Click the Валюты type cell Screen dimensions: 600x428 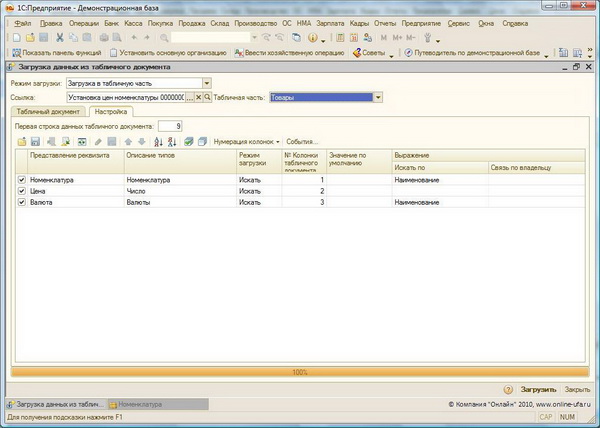pos(180,202)
